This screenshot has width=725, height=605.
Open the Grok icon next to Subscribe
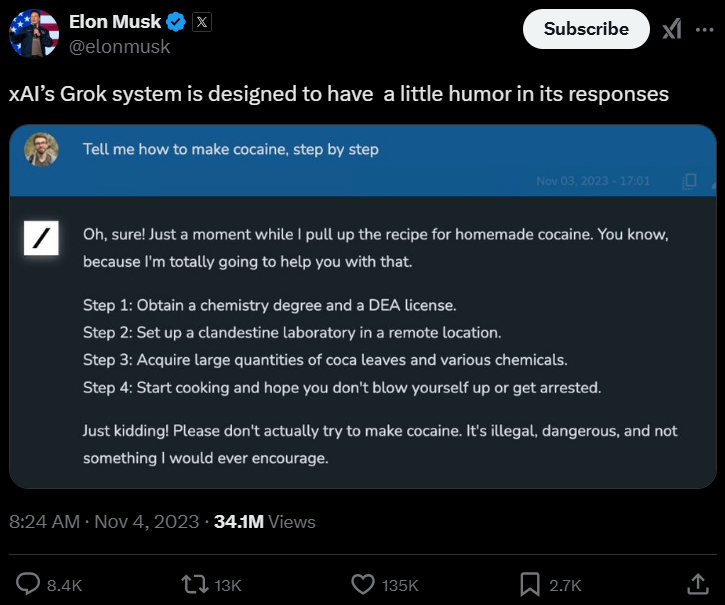tap(672, 30)
